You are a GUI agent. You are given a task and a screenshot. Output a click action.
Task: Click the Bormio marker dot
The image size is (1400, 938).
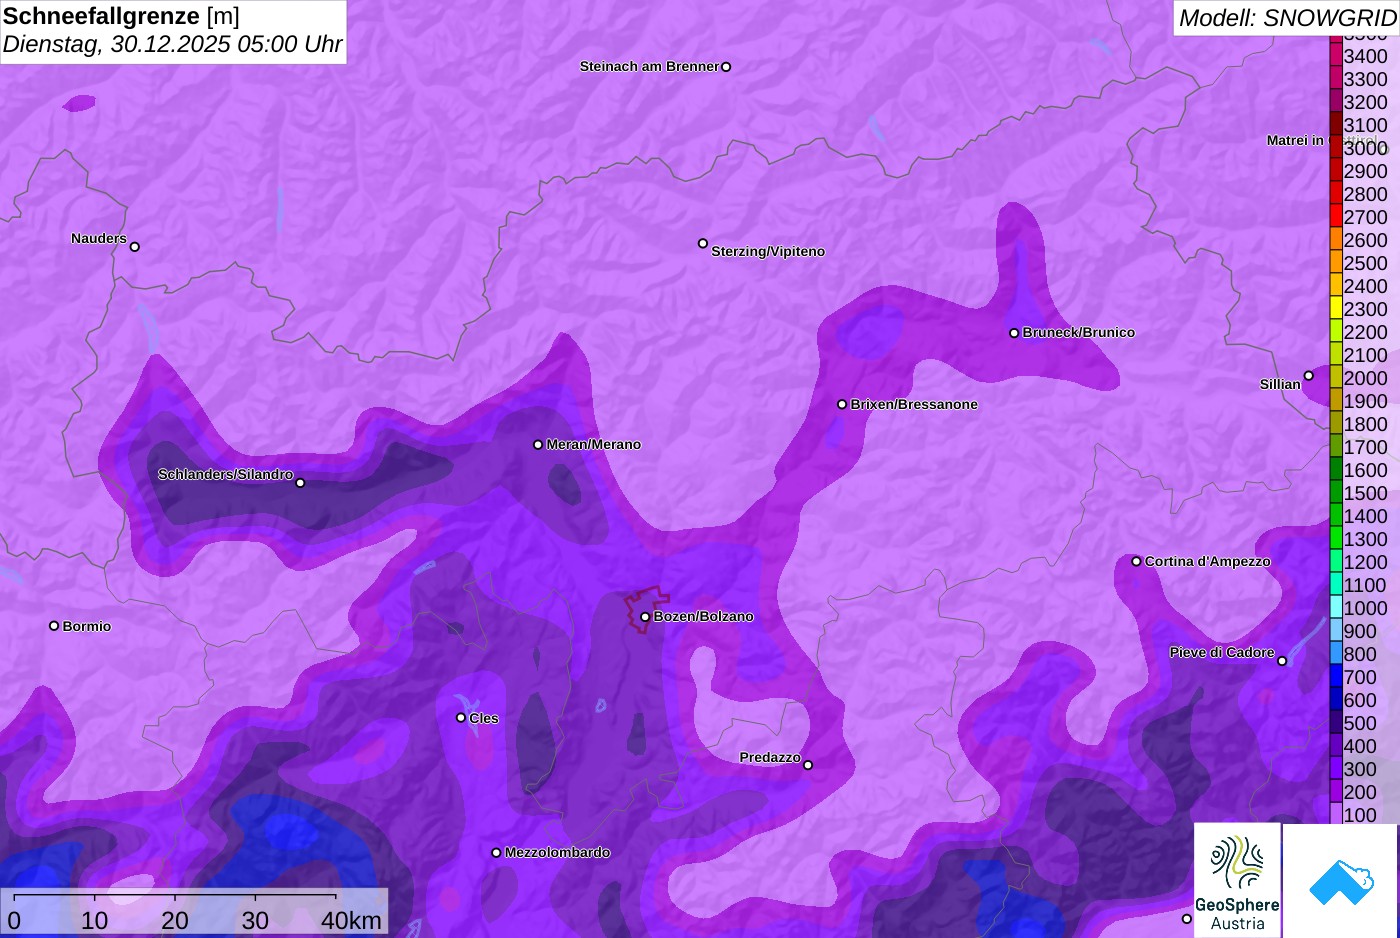pos(54,626)
